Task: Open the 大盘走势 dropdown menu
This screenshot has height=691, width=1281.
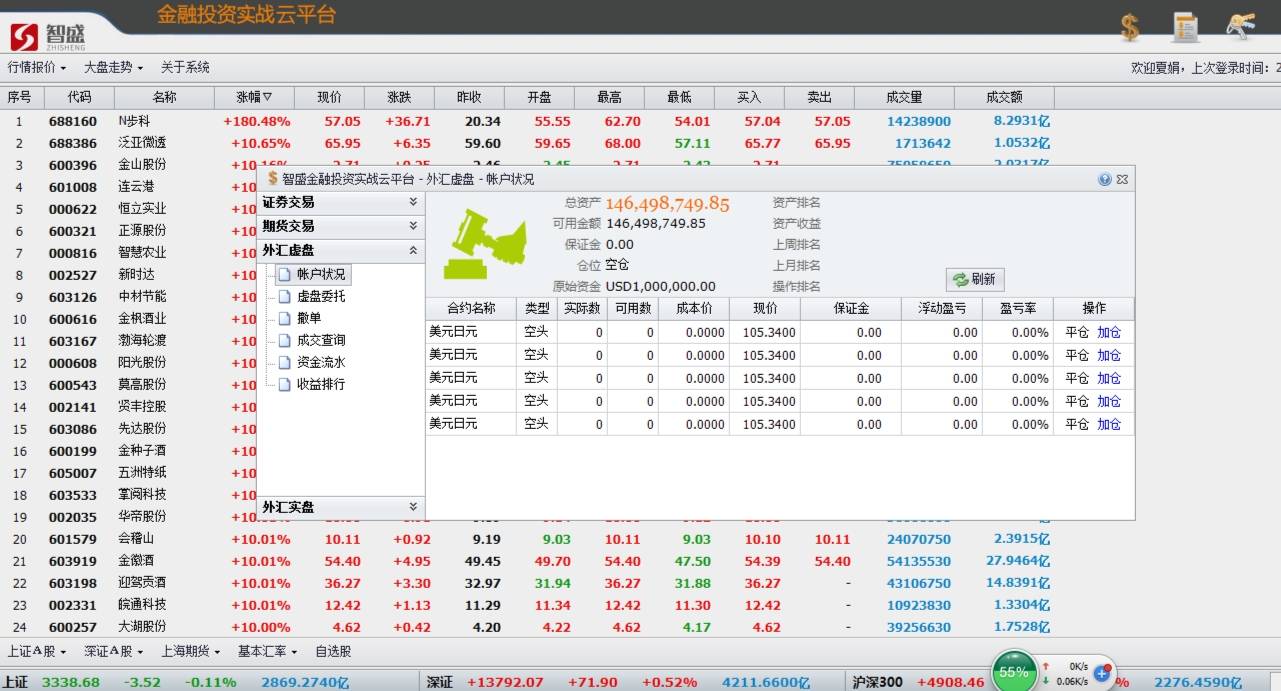Action: 113,67
